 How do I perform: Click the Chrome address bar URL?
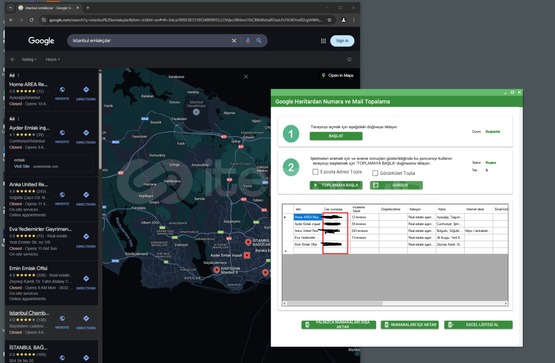(185, 20)
